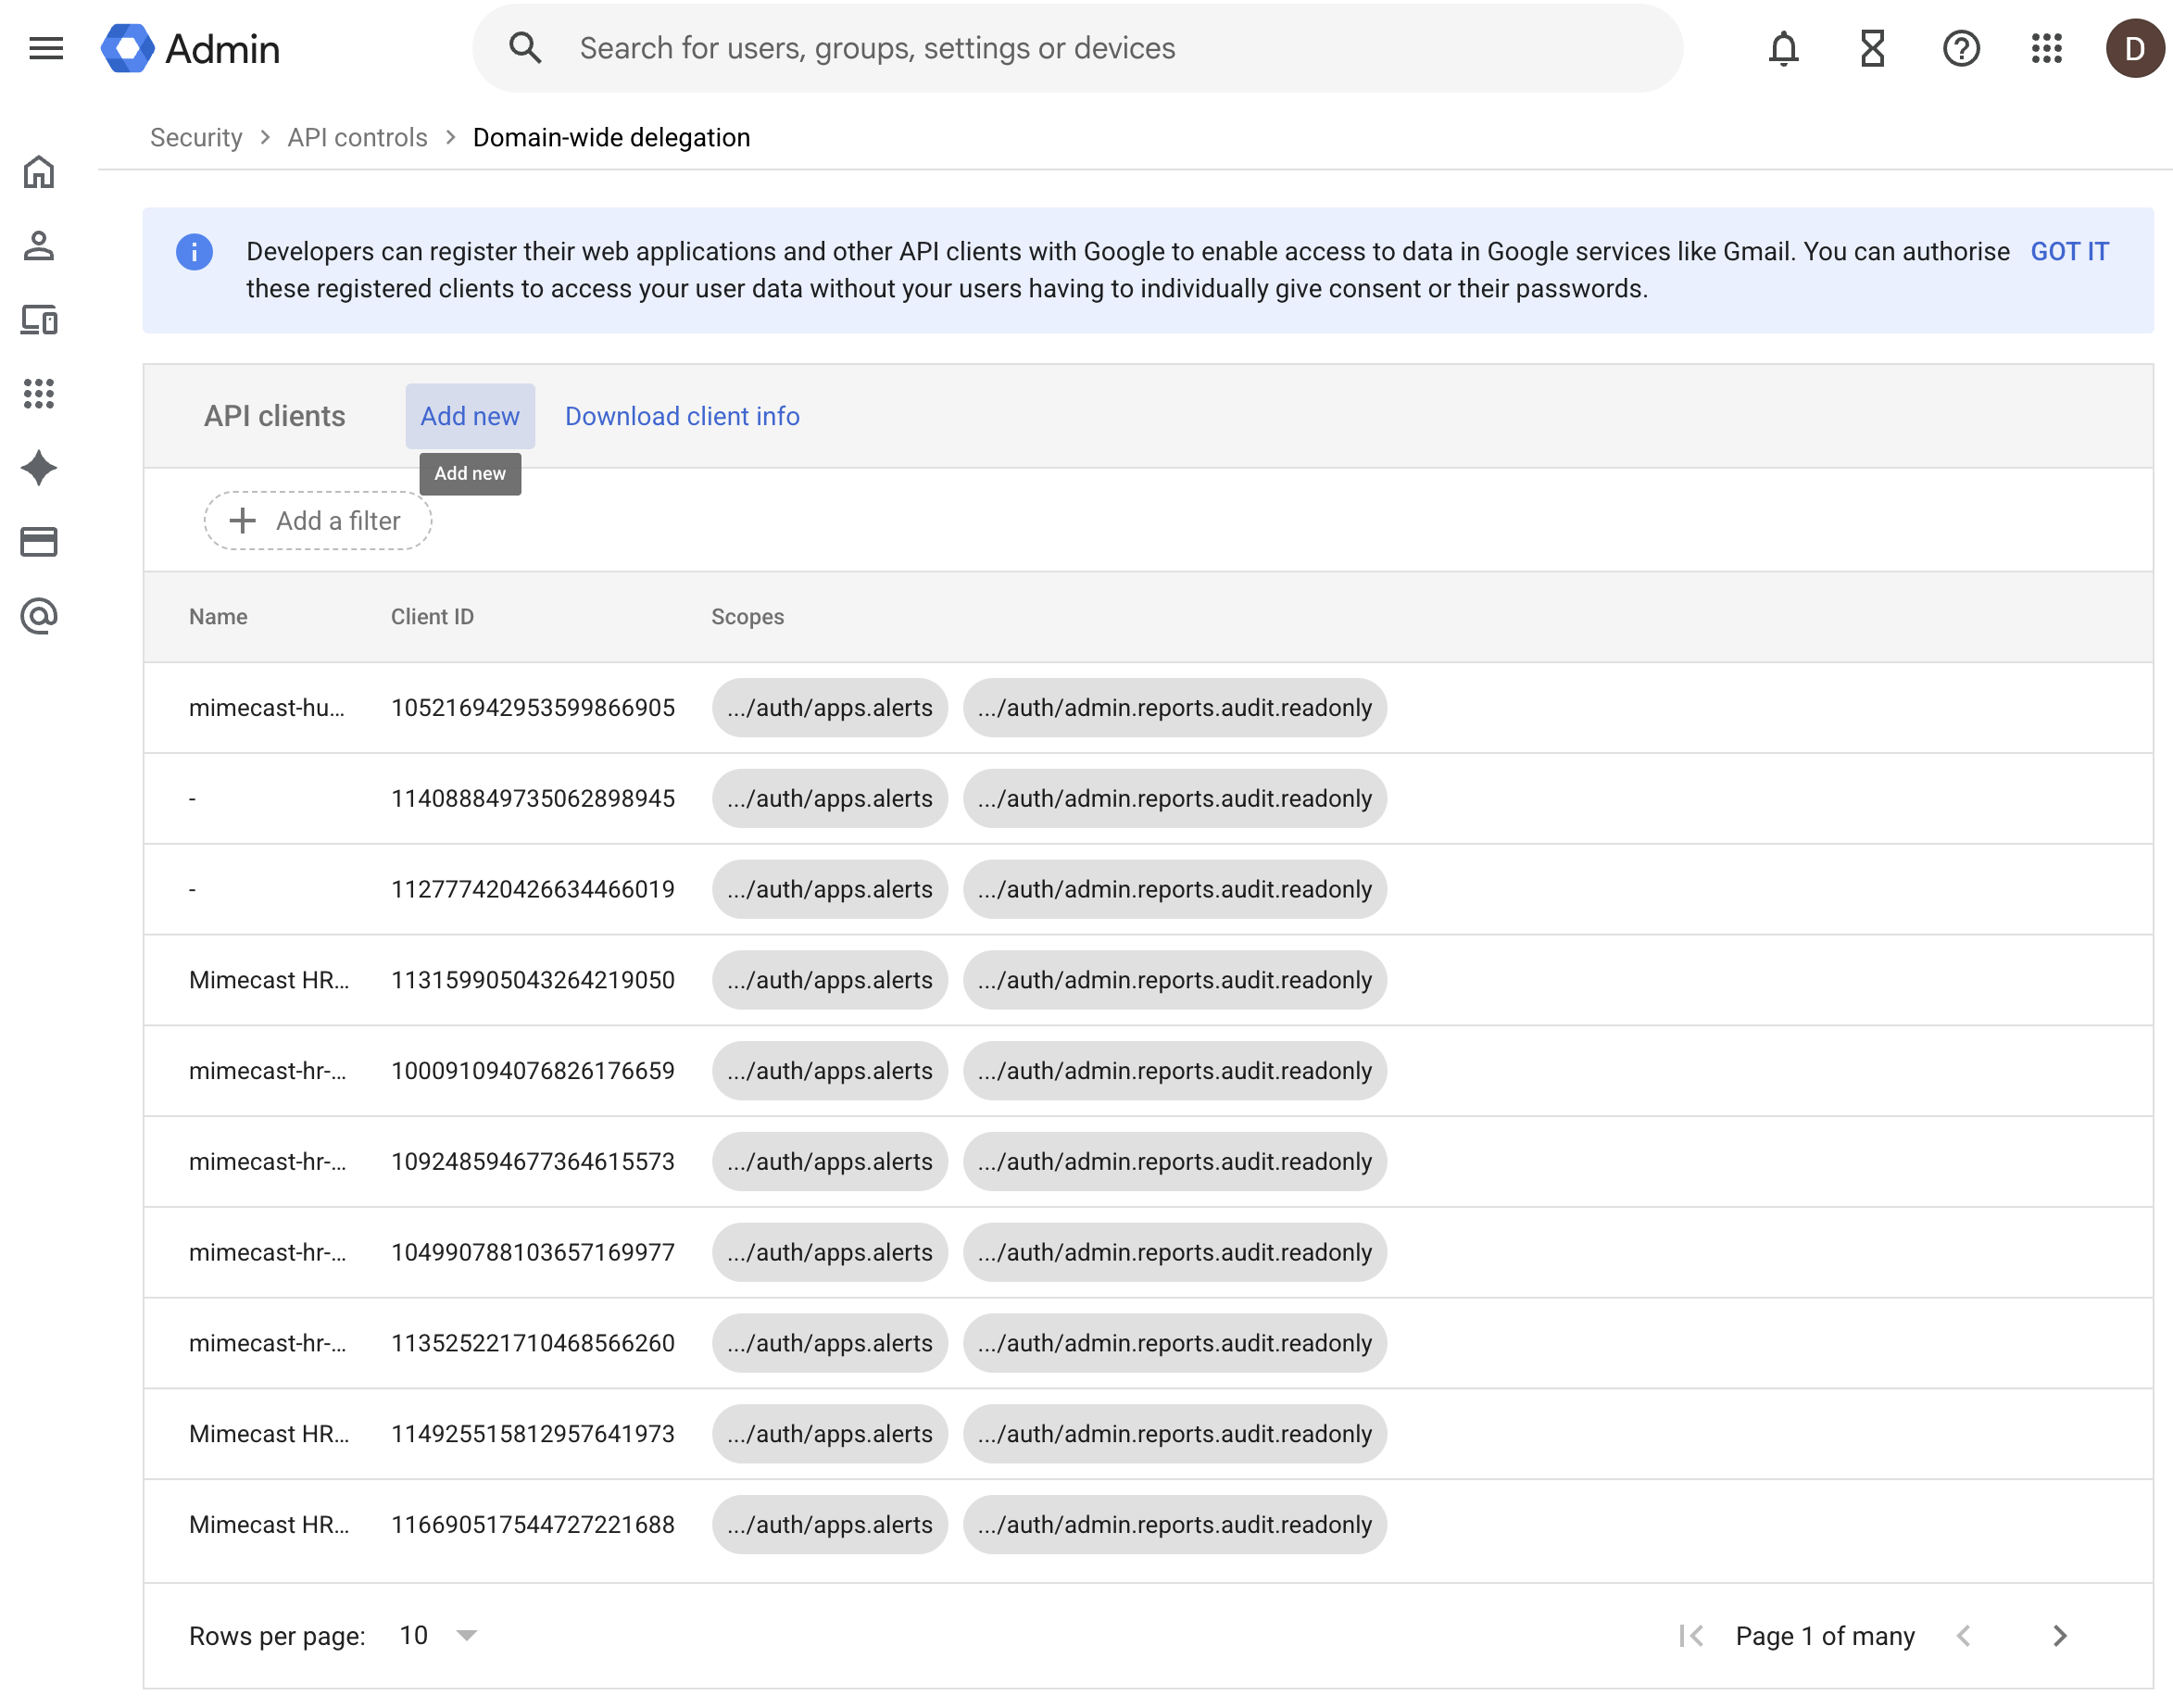This screenshot has height=1708, width=2173.
Task: Open the help question mark icon
Action: pyautogui.click(x=1961, y=48)
